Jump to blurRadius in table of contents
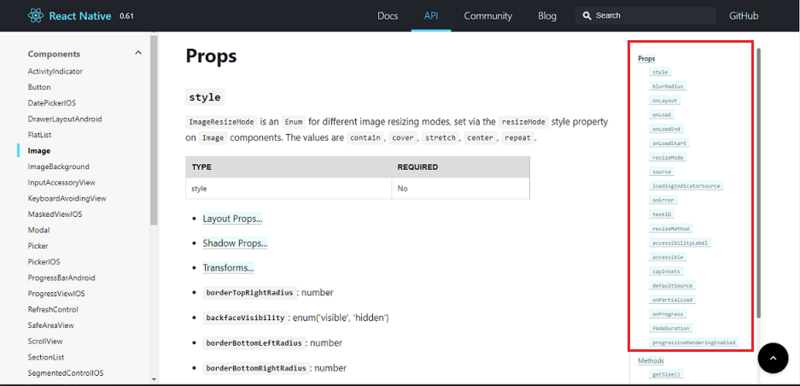 pos(668,87)
